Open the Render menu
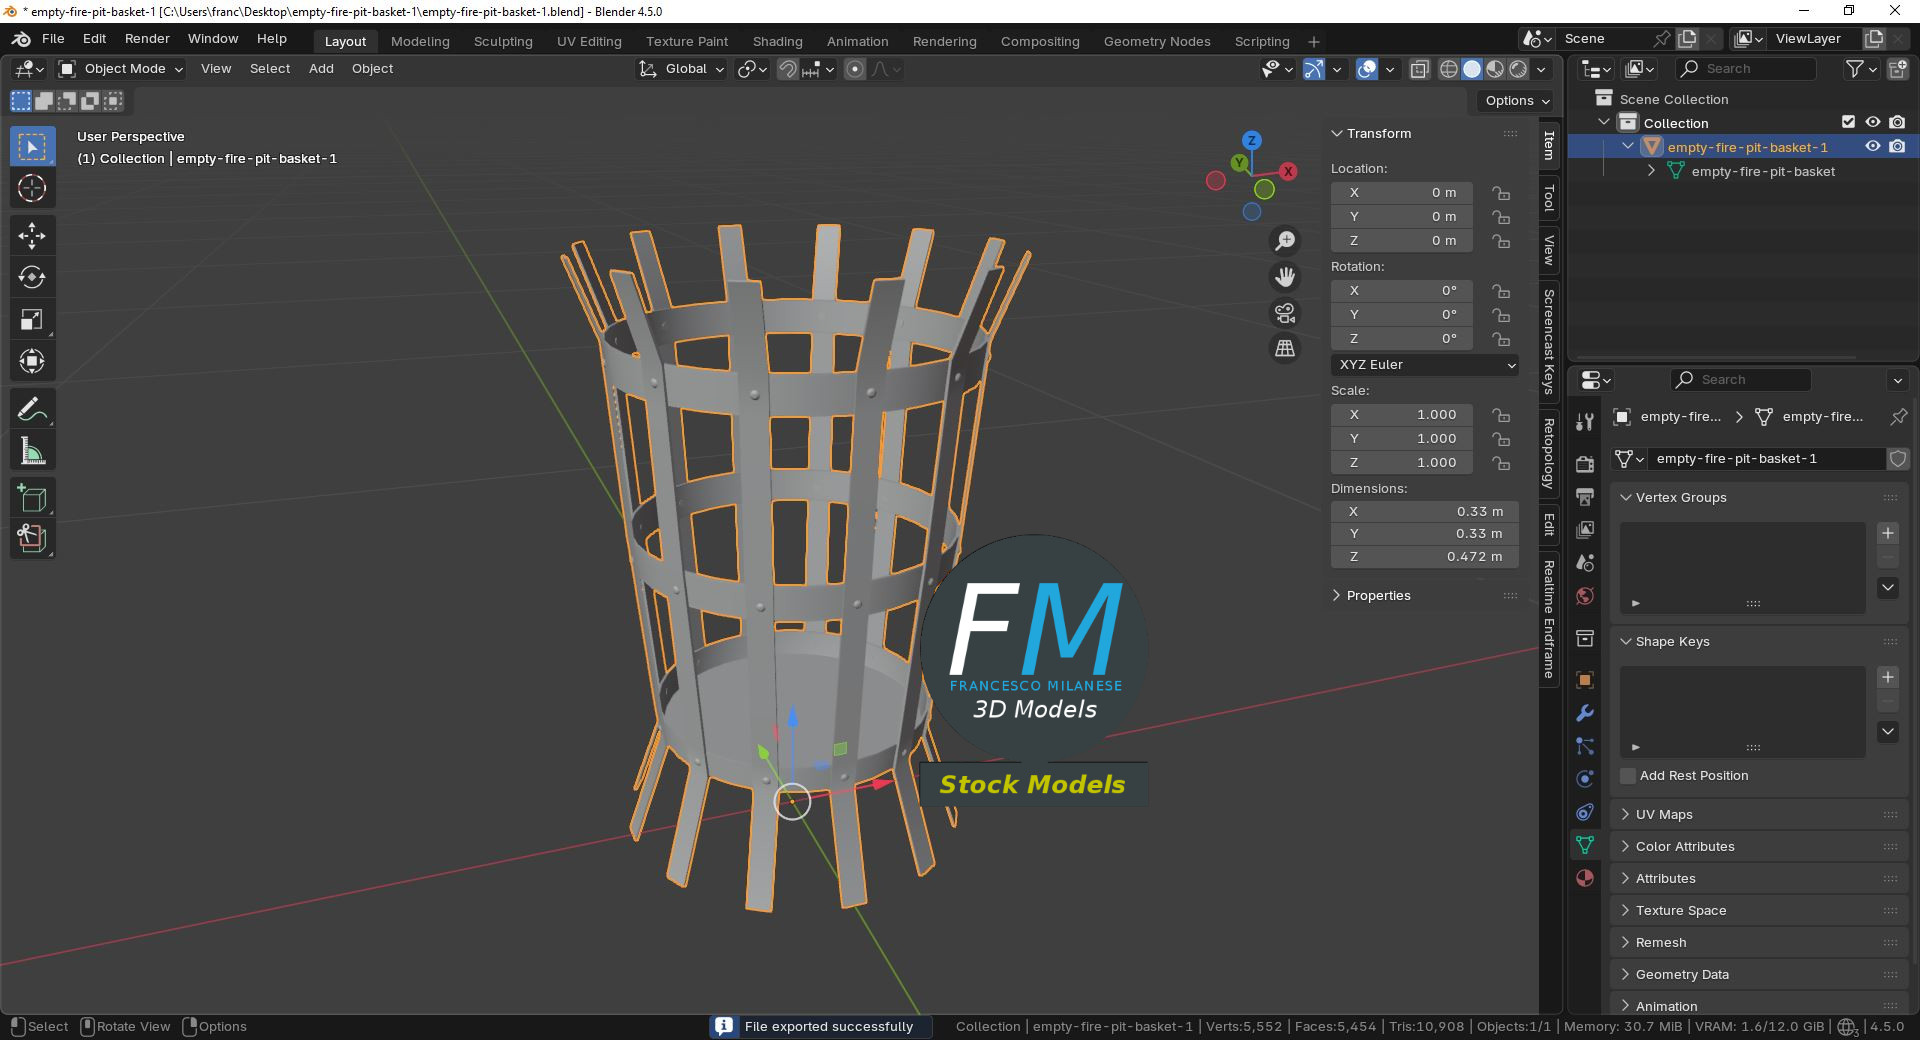 tap(147, 39)
